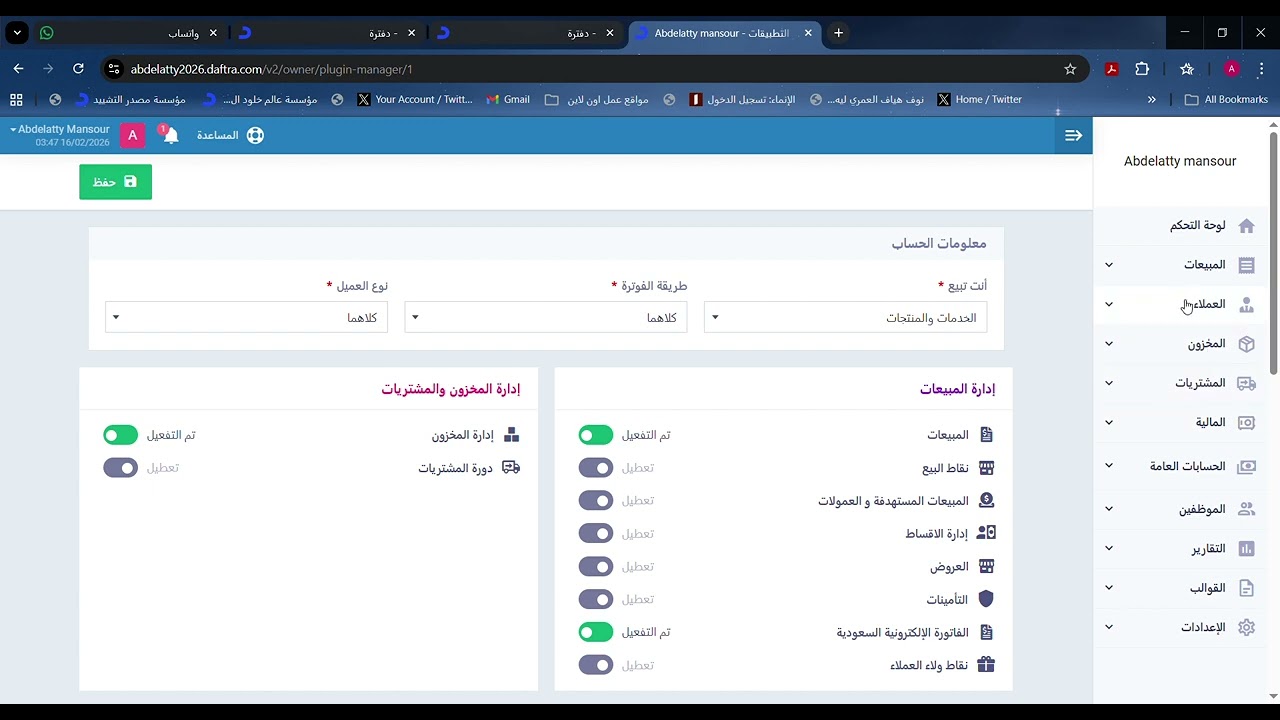This screenshot has height=720, width=1280.
Task: Open the التقارير menu item
Action: [x=1180, y=549]
